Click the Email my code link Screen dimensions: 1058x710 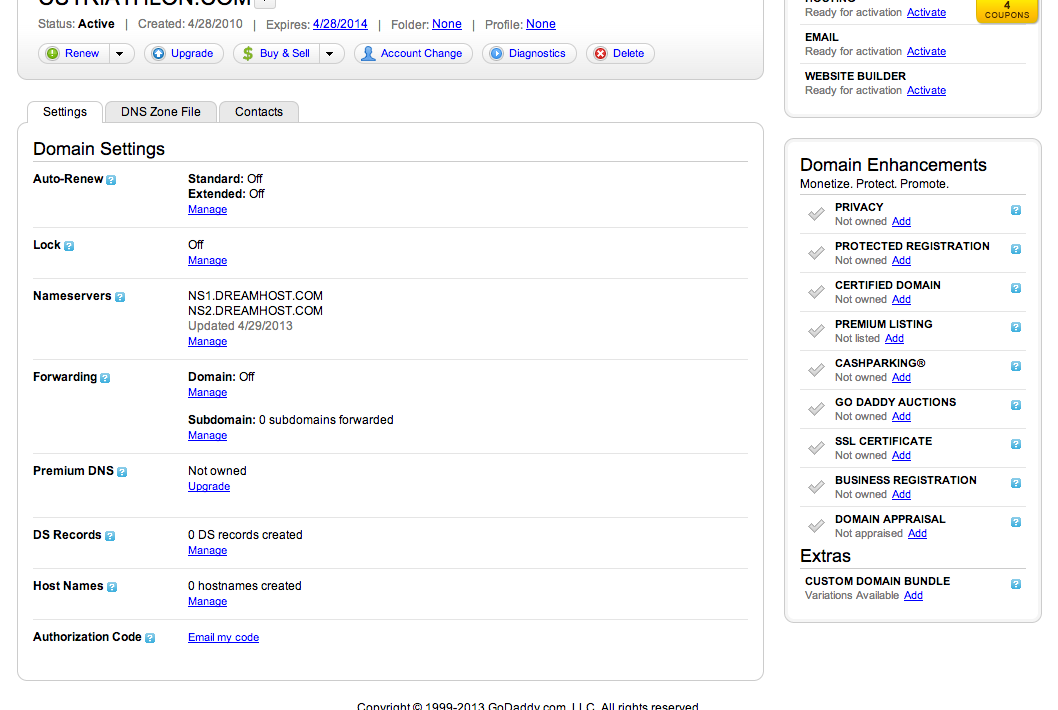pyautogui.click(x=223, y=638)
